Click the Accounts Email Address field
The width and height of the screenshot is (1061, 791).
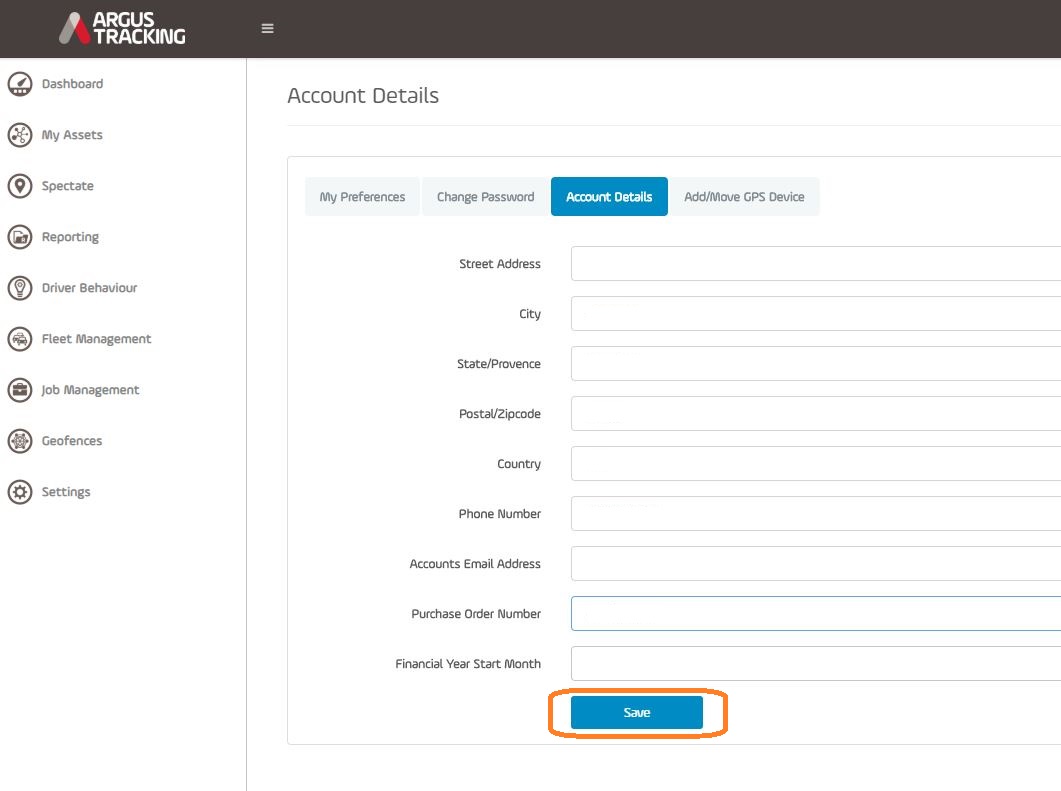[x=815, y=564]
